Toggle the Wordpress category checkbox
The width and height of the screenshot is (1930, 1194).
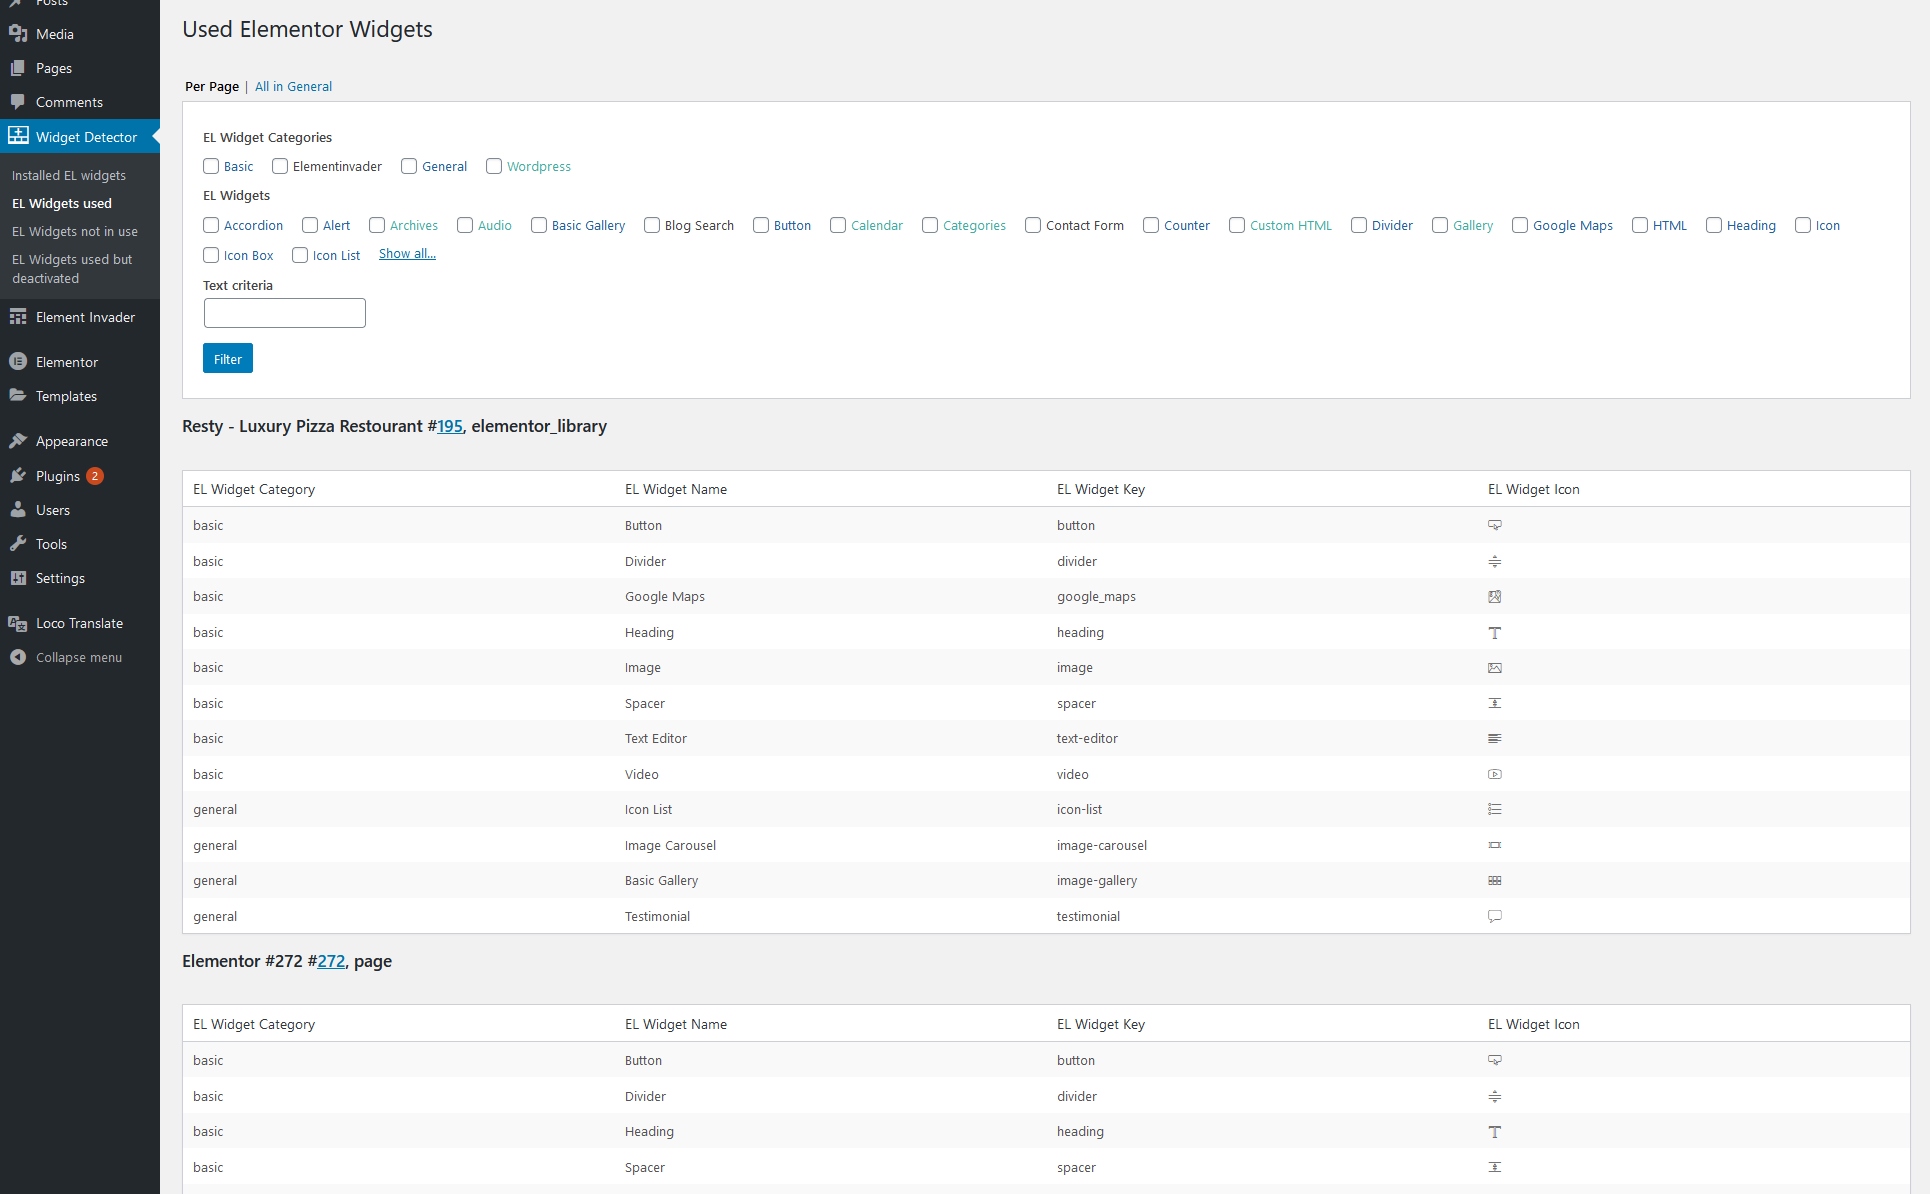coord(494,166)
